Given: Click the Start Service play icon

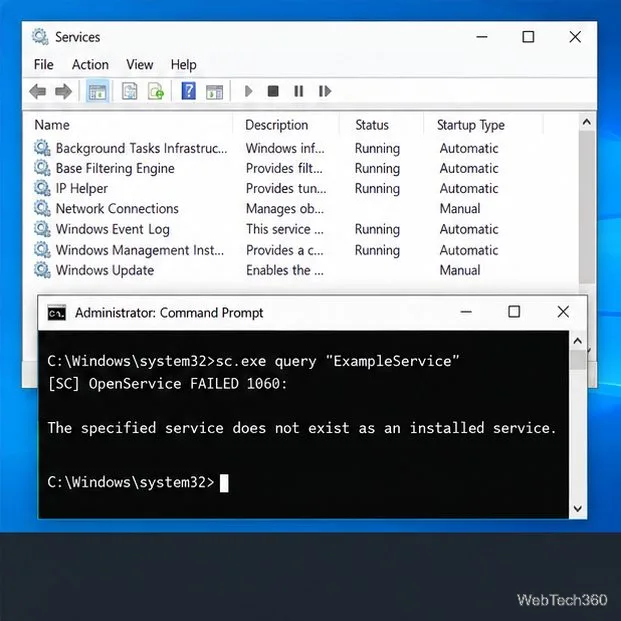Looking at the screenshot, I should click(x=248, y=91).
